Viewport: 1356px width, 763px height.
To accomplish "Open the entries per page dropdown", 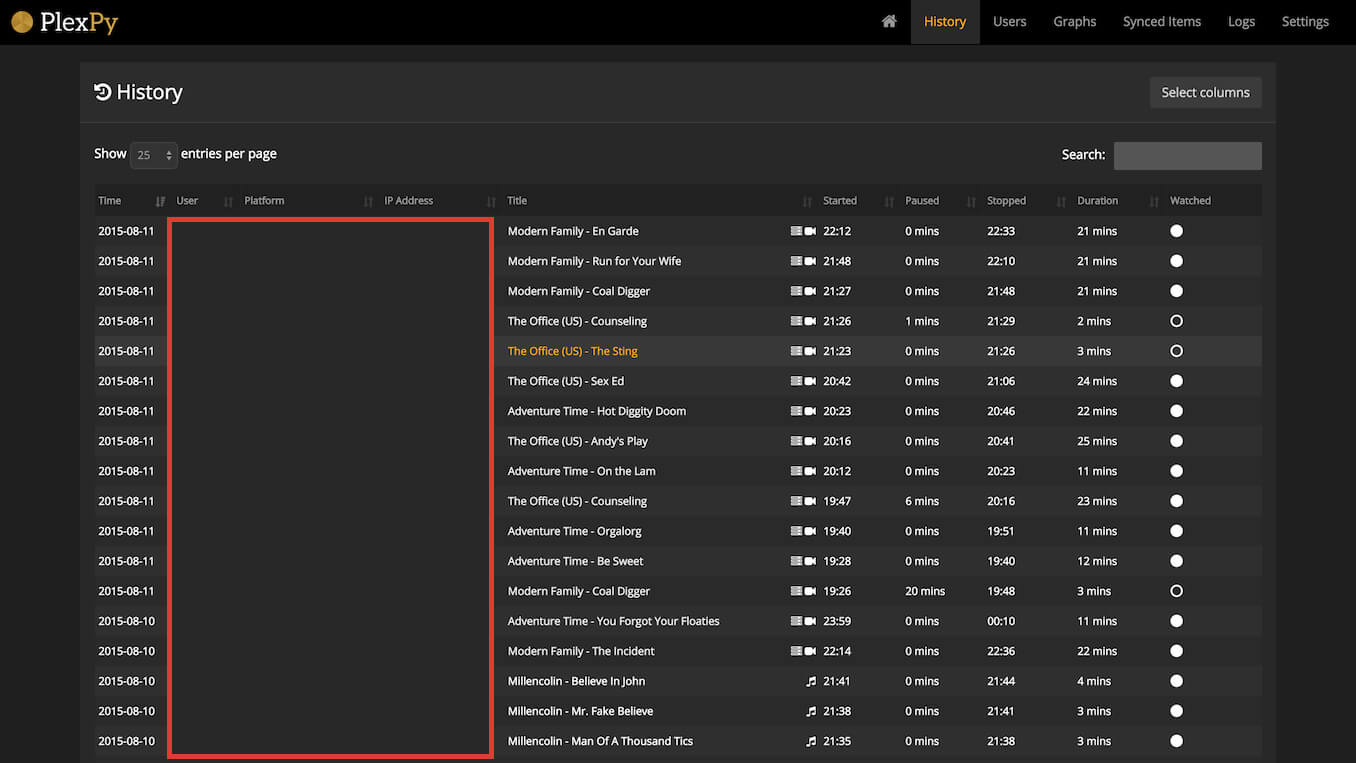I will point(154,155).
